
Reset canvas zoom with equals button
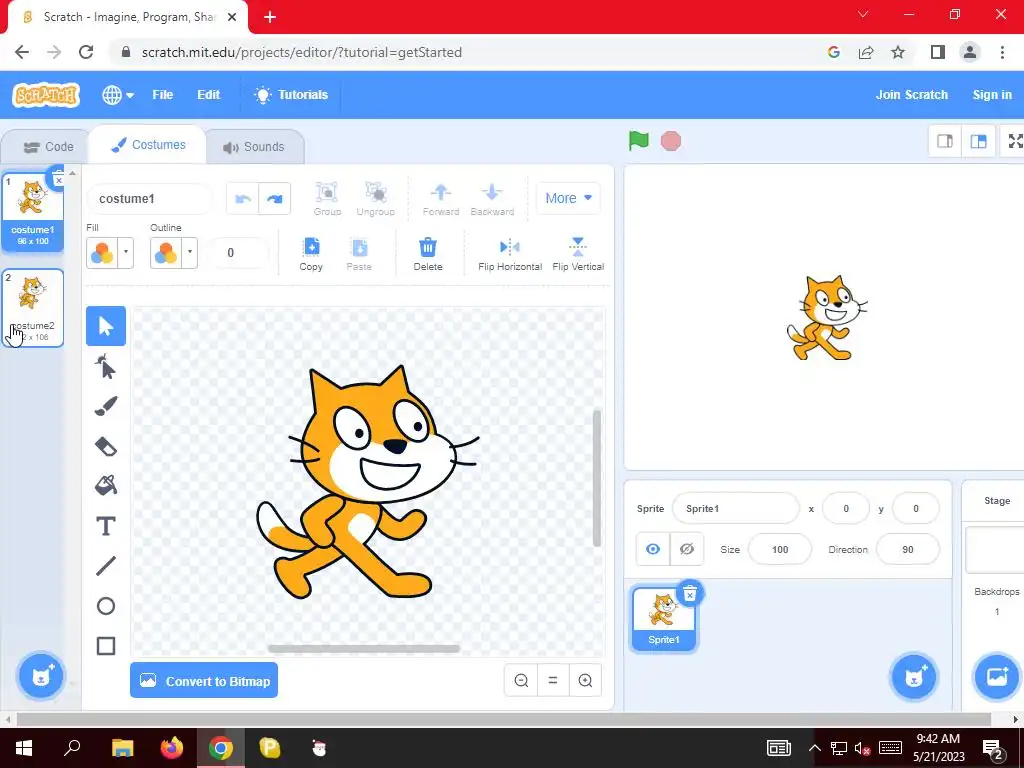(x=553, y=680)
